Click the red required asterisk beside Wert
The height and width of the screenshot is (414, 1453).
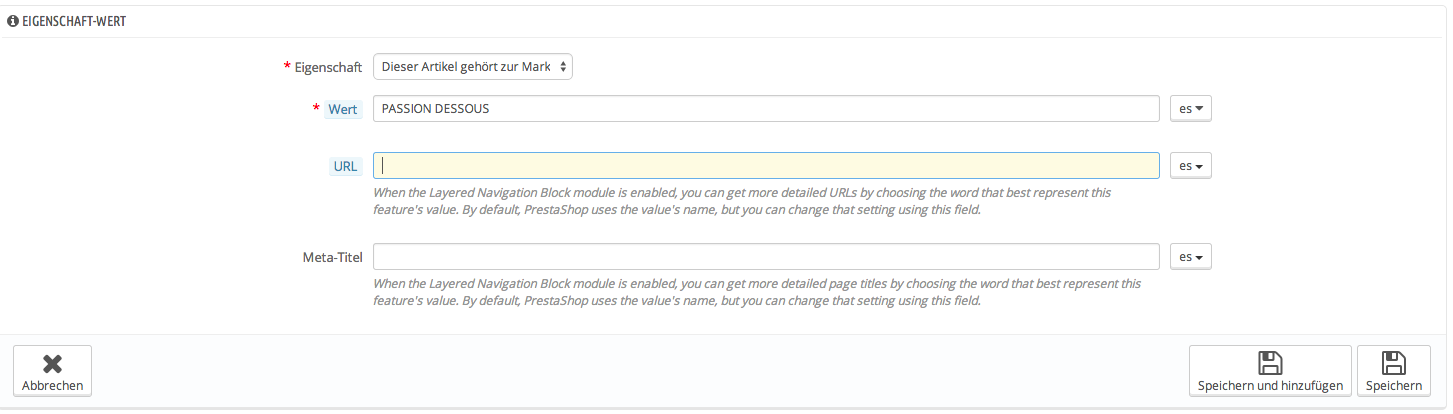coord(317,108)
